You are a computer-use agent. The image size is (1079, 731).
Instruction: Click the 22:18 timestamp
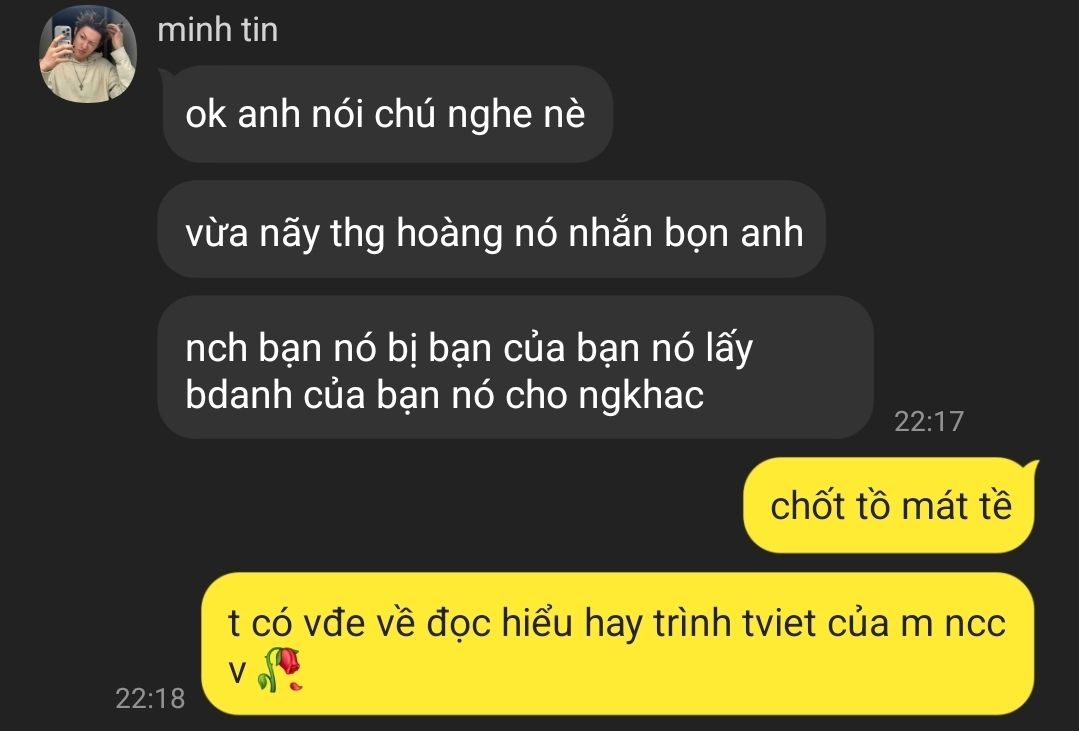[x=150, y=698]
